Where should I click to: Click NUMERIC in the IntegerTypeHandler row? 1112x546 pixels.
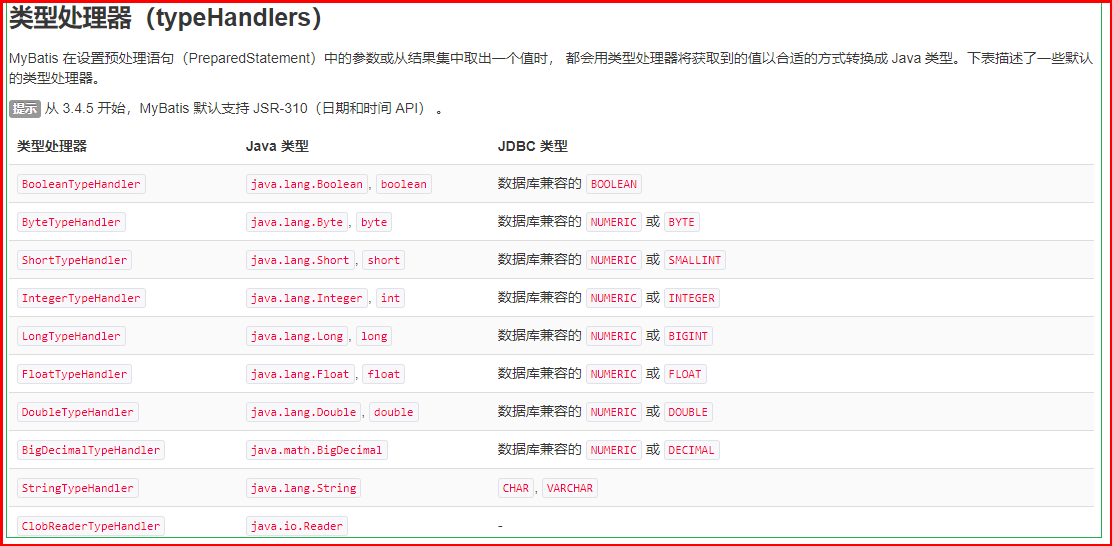(x=614, y=298)
